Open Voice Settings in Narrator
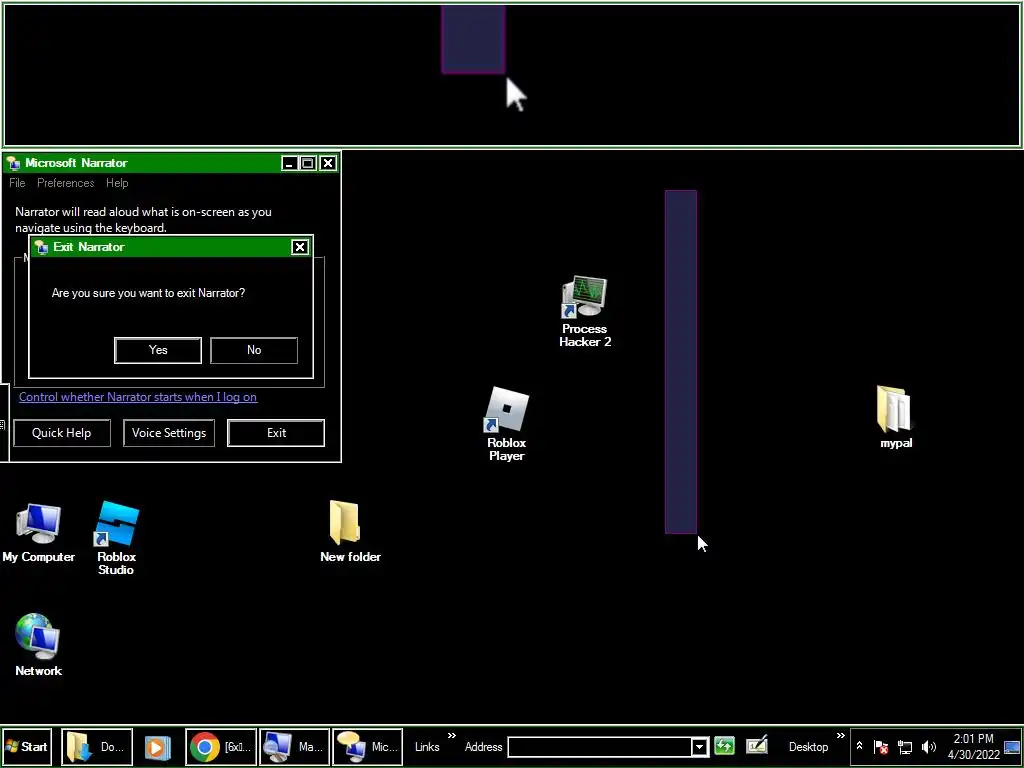This screenshot has width=1024, height=768. [x=168, y=433]
